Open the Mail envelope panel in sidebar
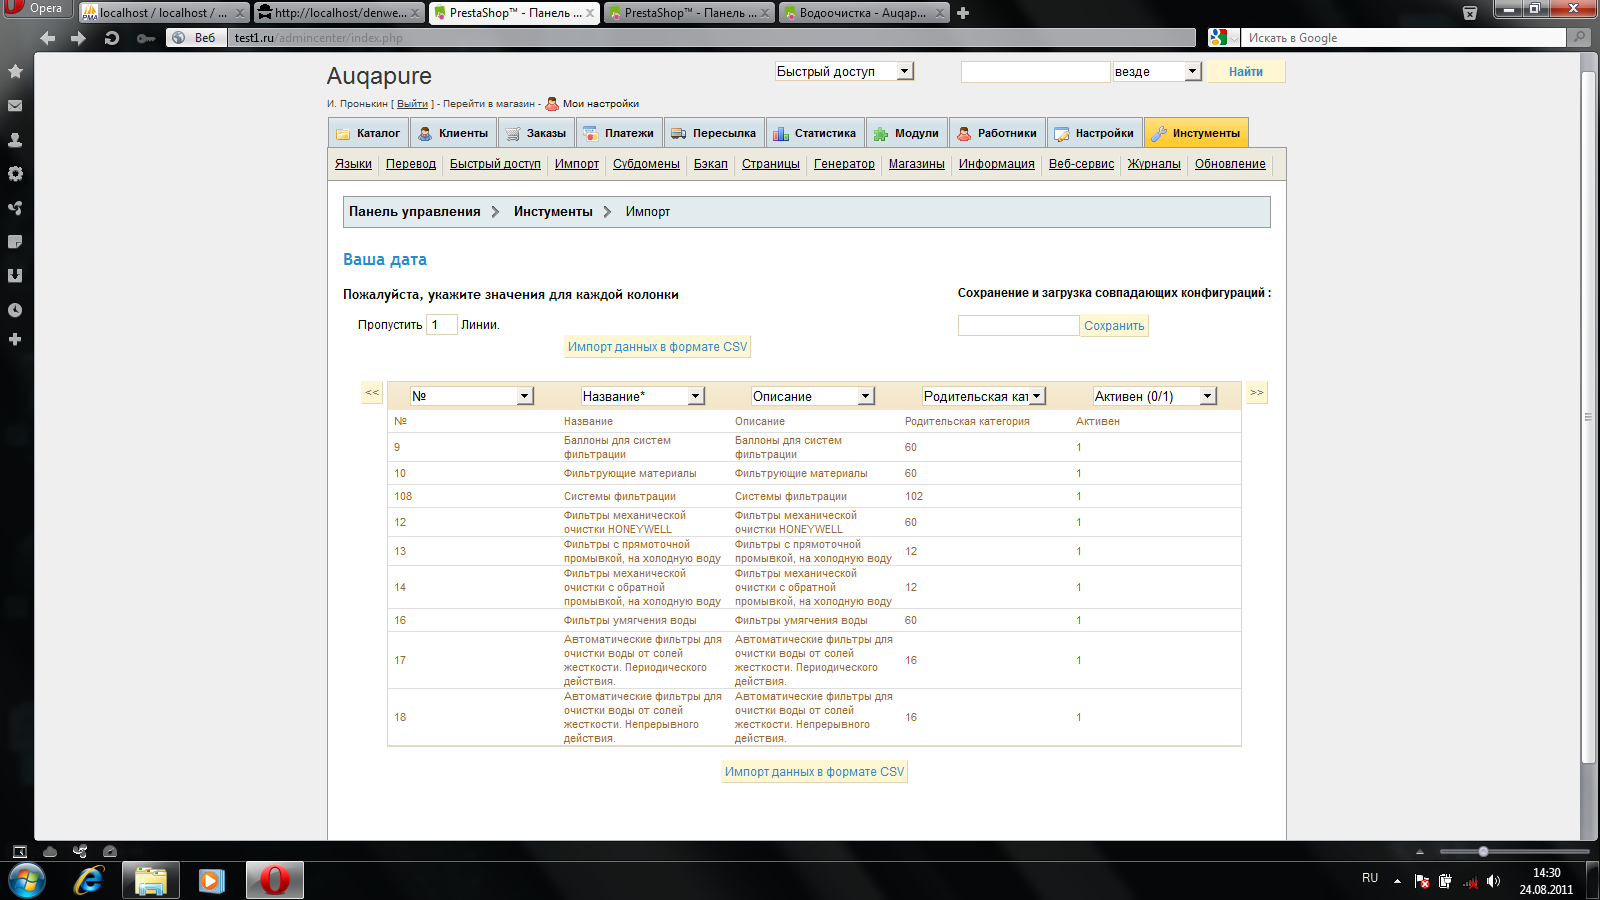The width and height of the screenshot is (1600, 900). pos(15,106)
